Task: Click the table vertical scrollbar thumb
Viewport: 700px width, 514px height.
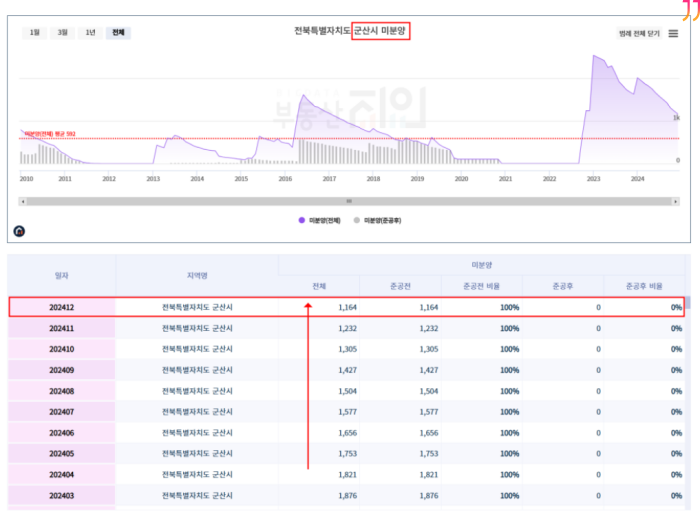Action: click(x=688, y=302)
